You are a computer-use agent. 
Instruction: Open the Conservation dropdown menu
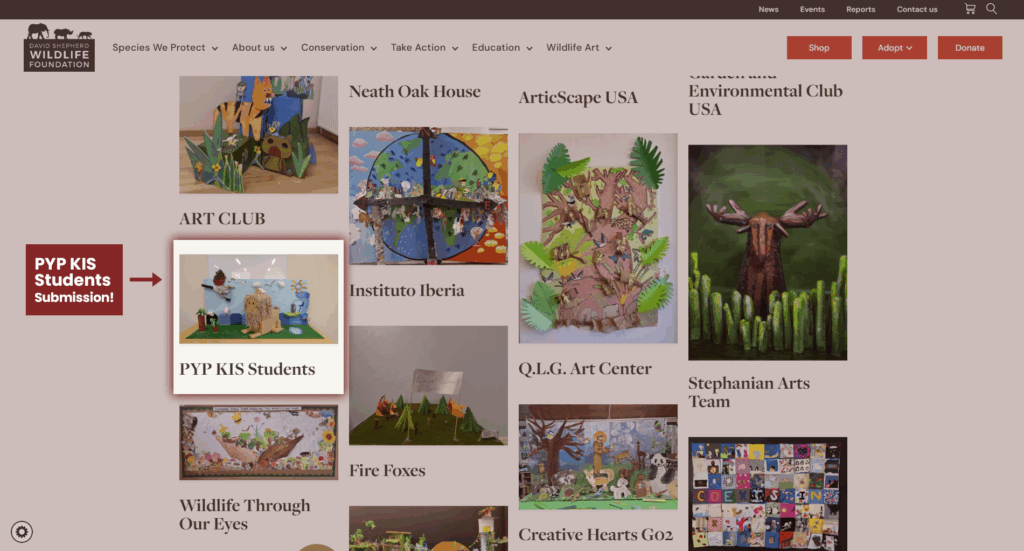(339, 48)
